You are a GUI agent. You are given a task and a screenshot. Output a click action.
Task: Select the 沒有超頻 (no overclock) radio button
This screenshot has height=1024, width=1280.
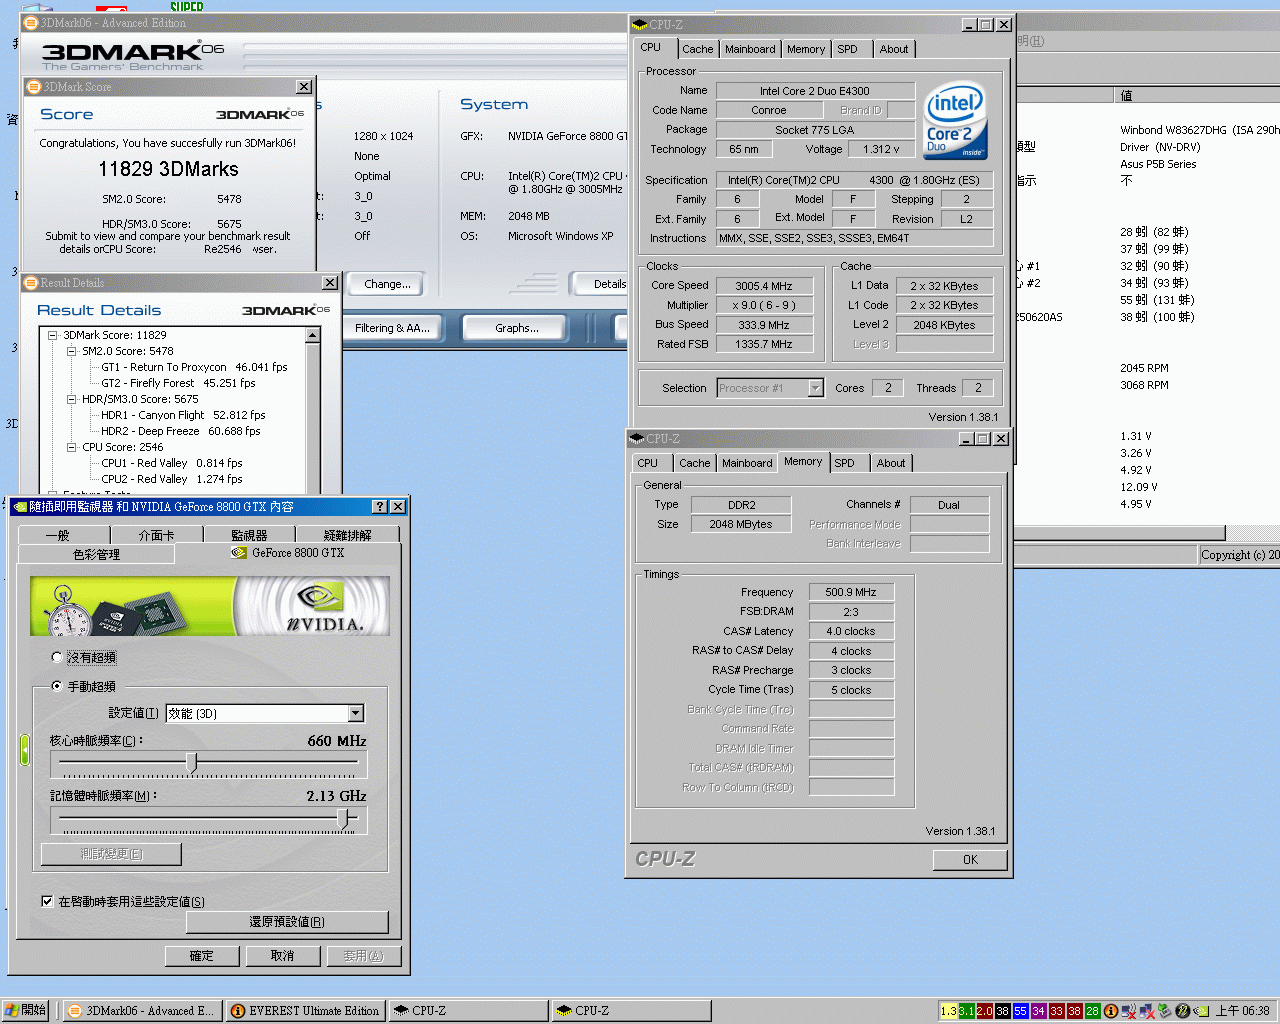click(x=57, y=657)
